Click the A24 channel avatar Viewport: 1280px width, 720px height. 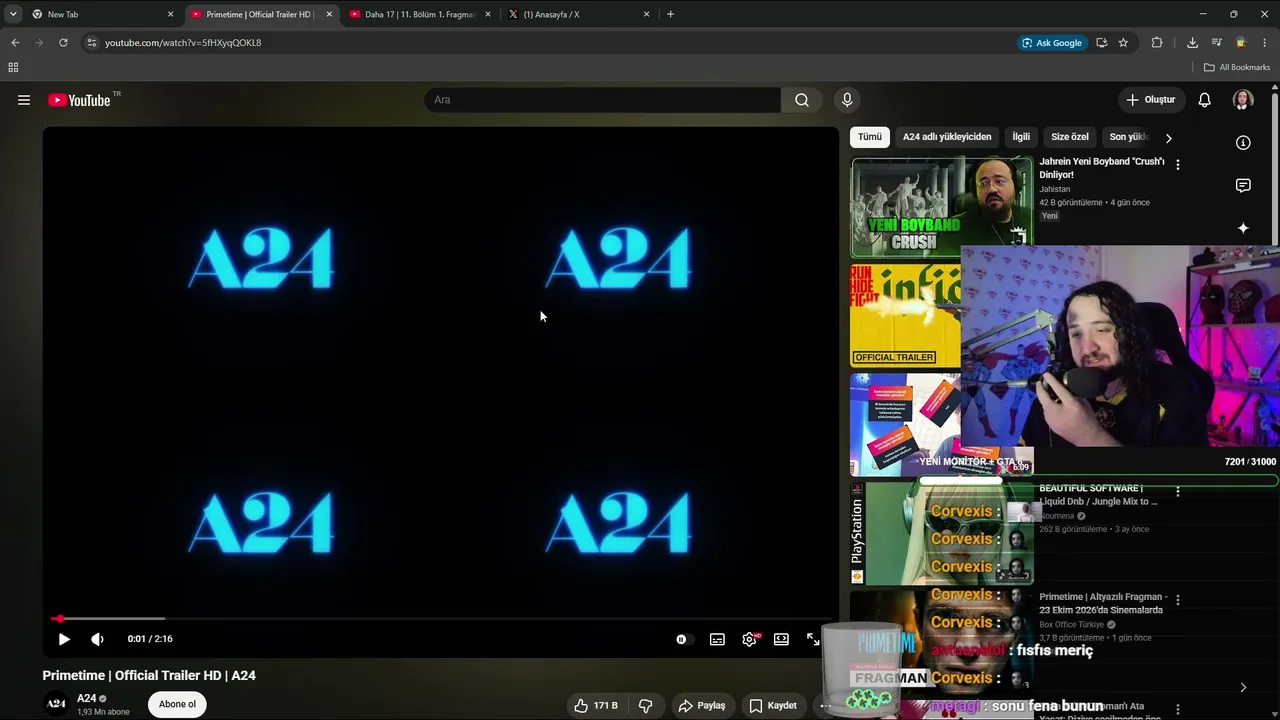57,704
